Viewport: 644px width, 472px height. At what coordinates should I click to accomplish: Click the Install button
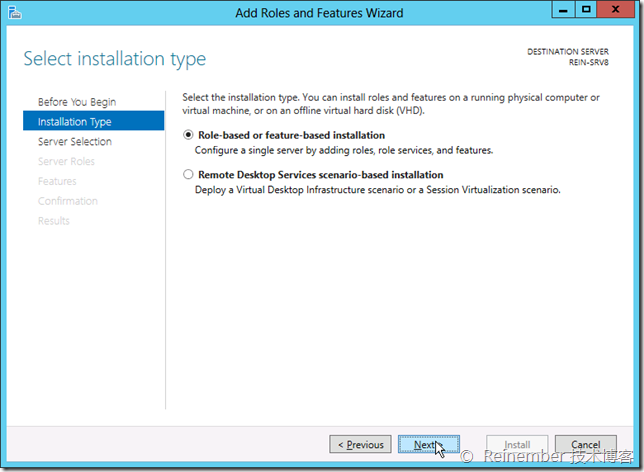516,445
